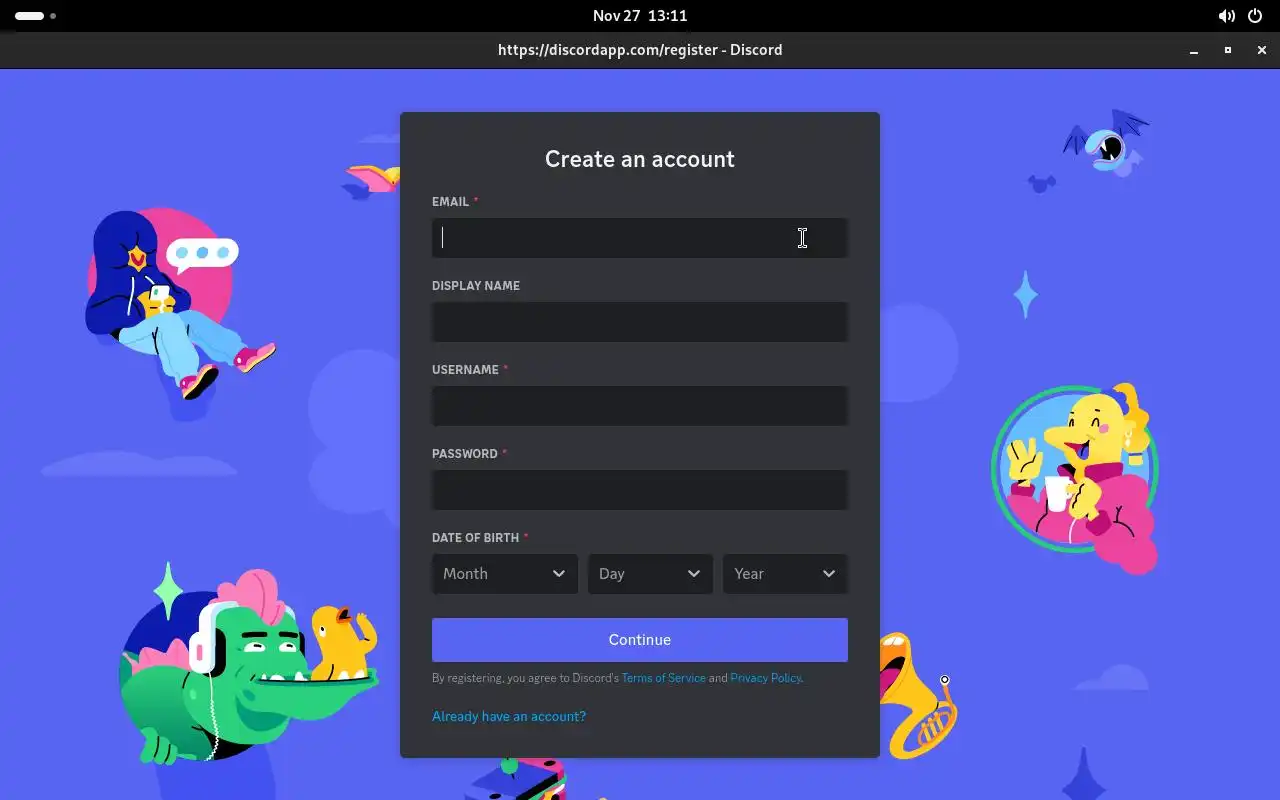Image resolution: width=1280 pixels, height=800 pixels.
Task: Open the Month dropdown
Action: 505,574
